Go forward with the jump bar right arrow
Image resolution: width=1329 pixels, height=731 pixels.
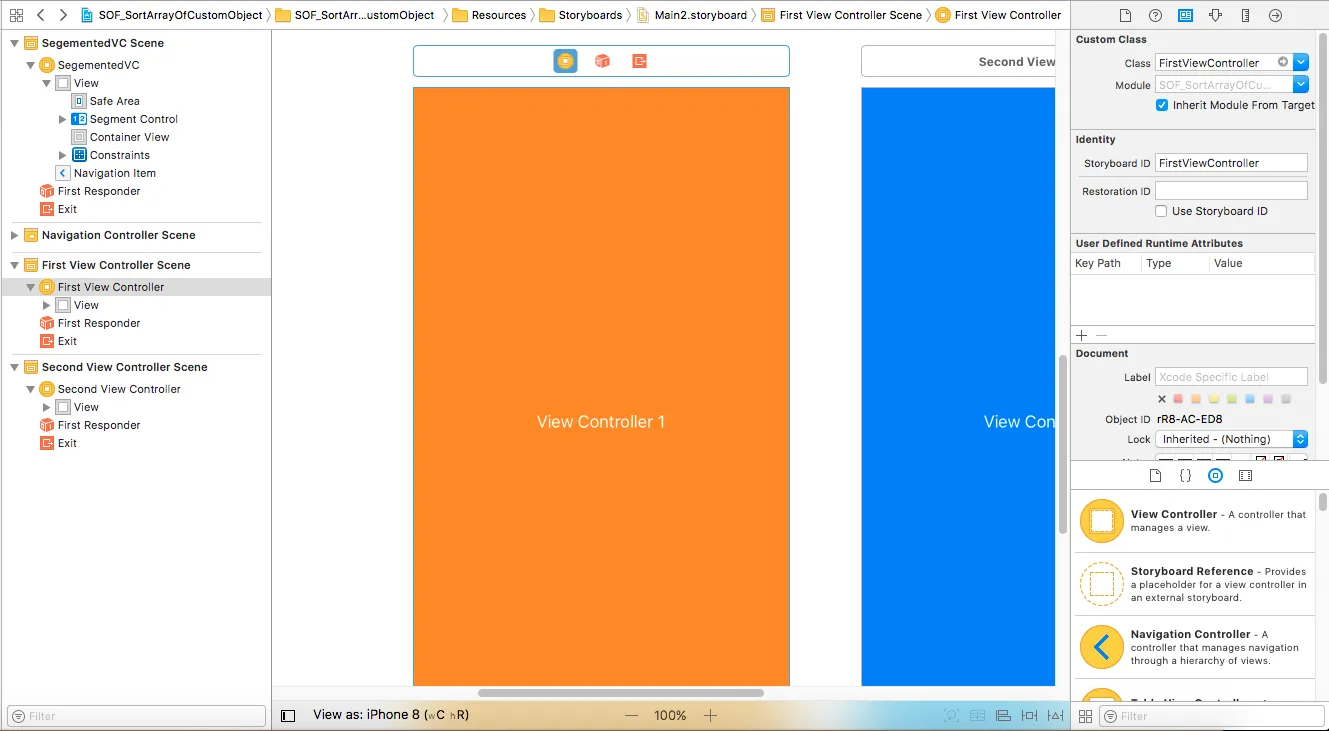(63, 15)
